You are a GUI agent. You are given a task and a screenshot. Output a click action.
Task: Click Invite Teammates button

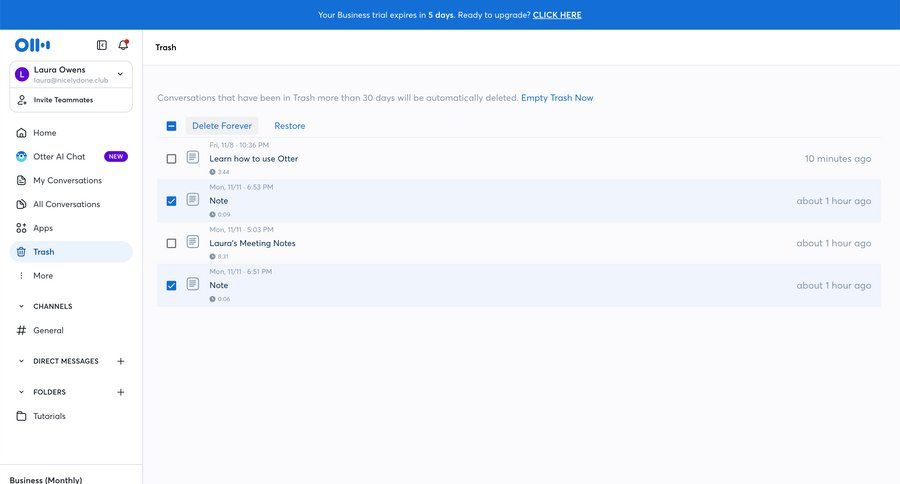71,100
